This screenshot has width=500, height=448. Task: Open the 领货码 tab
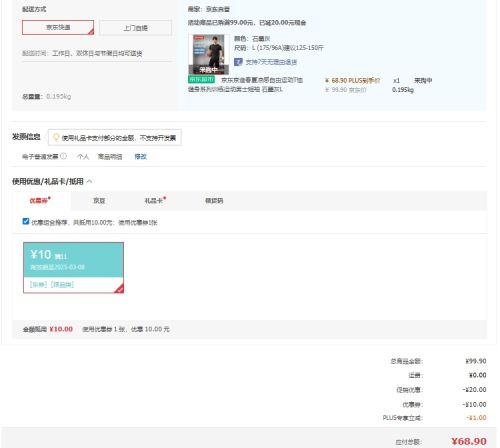point(214,200)
